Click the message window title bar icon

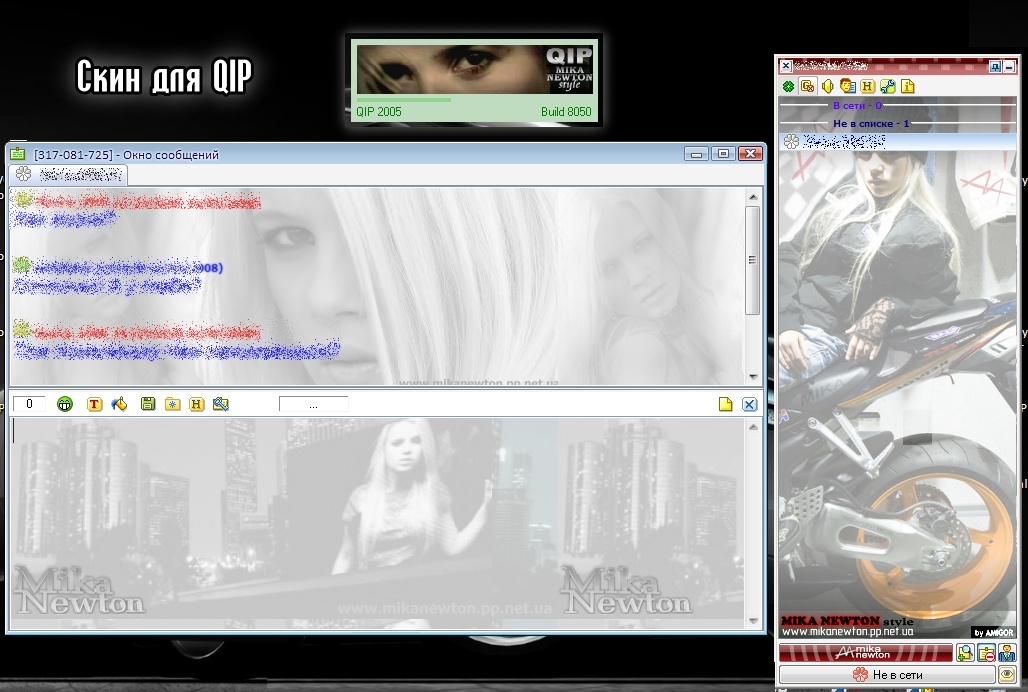[18, 154]
